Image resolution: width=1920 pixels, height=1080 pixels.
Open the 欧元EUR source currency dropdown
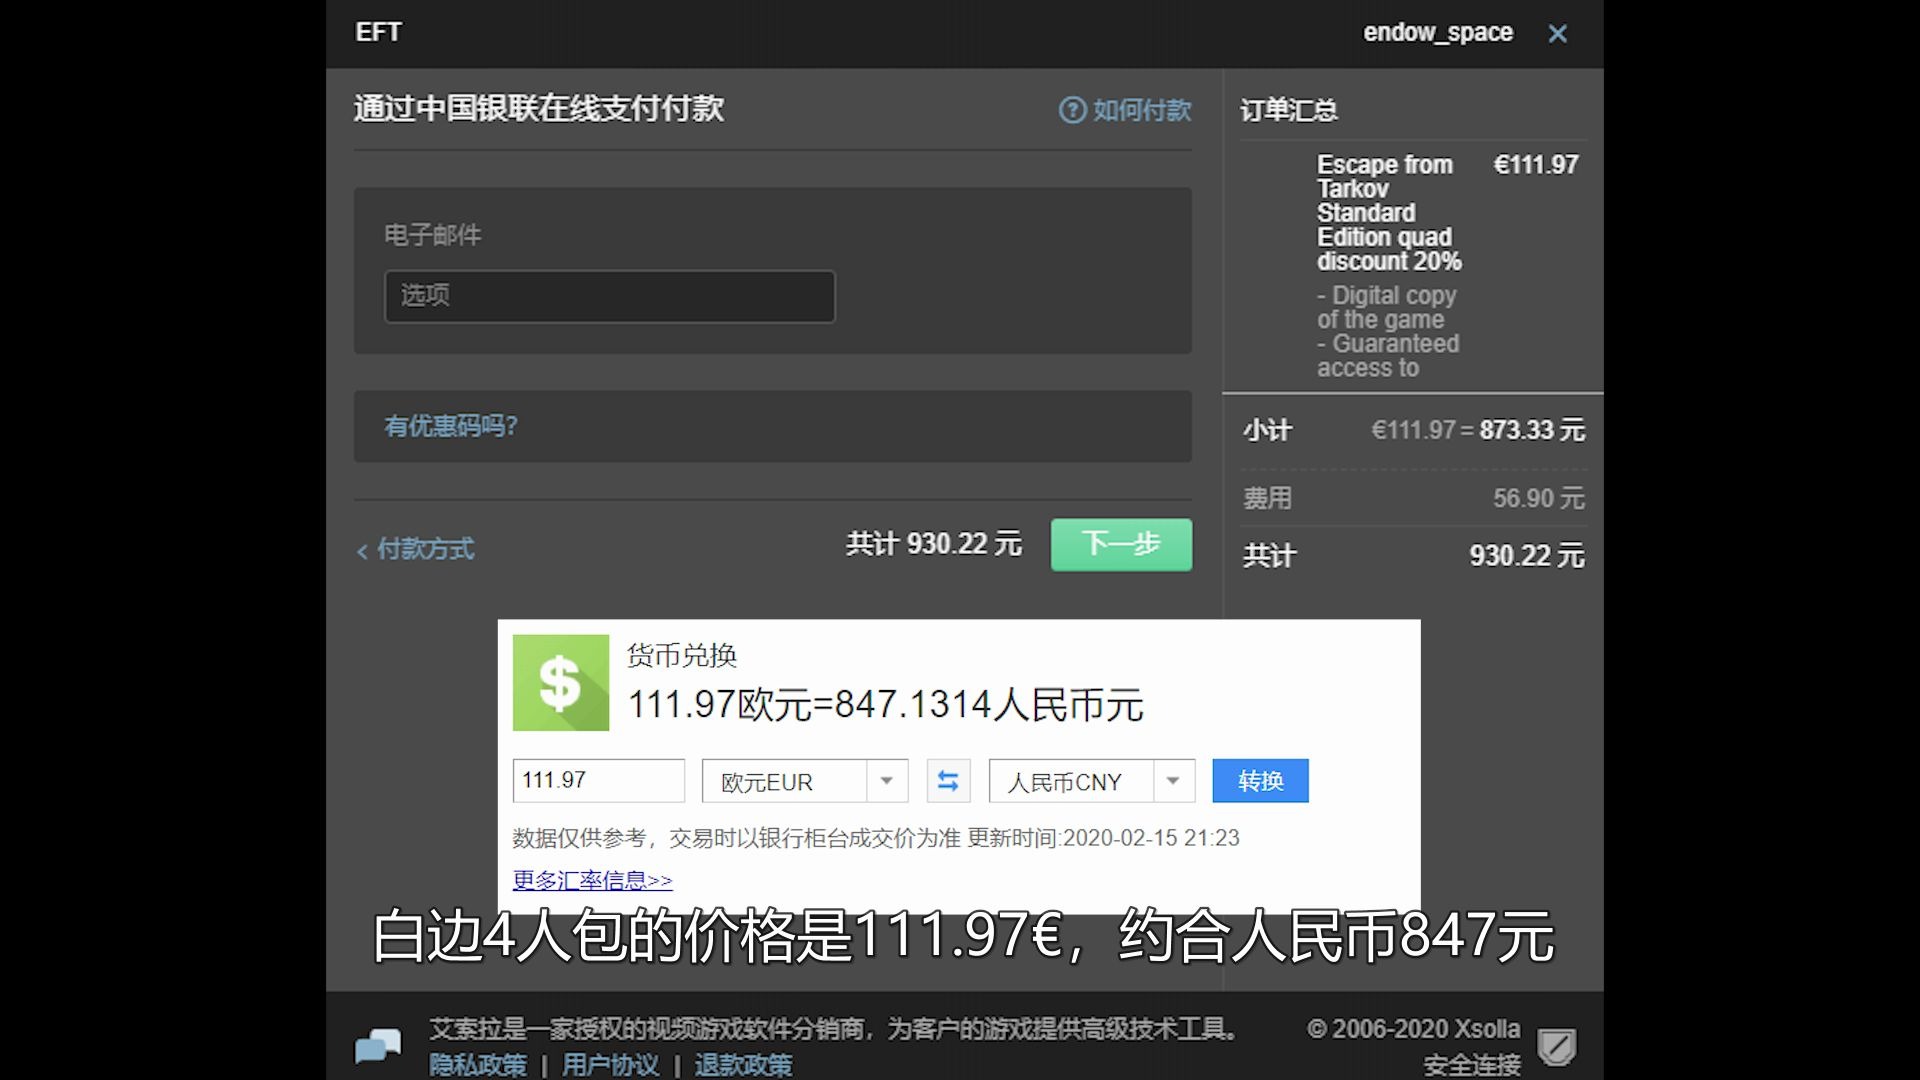click(x=805, y=781)
